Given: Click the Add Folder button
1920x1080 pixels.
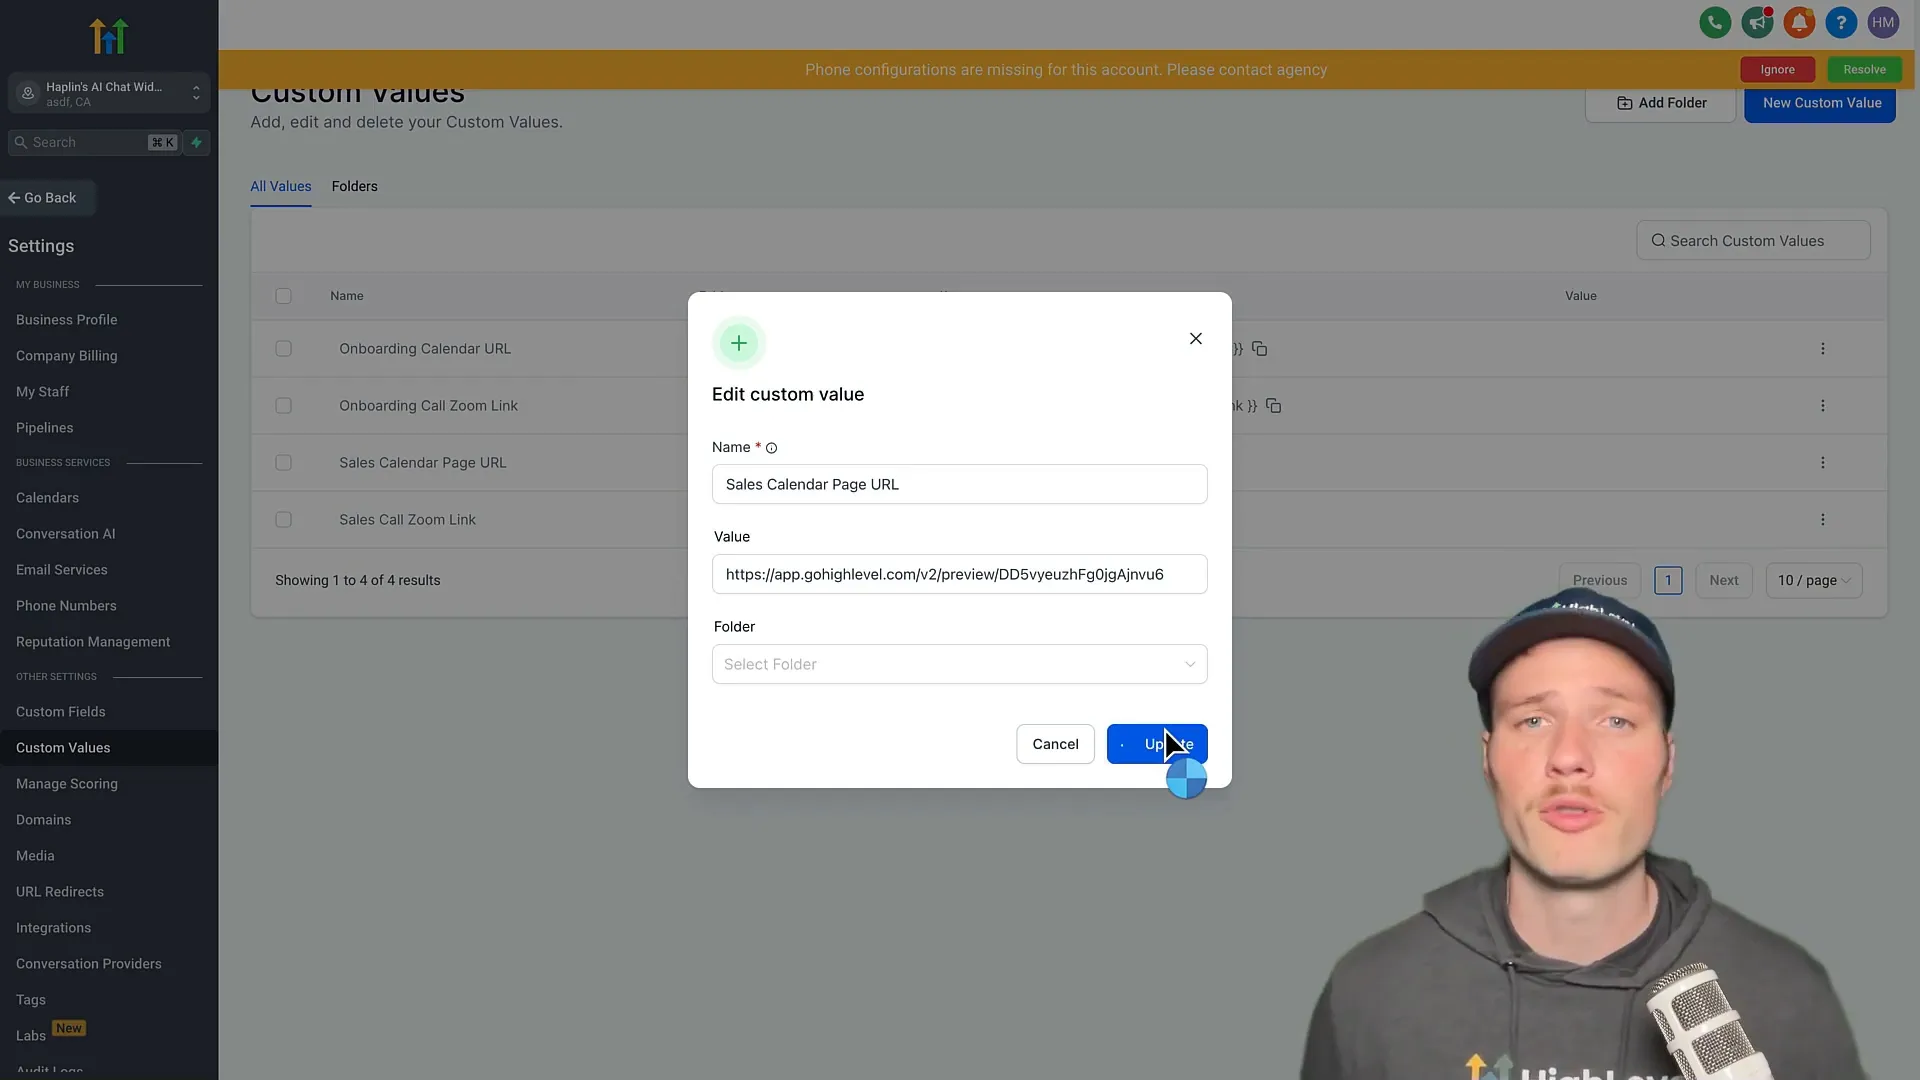Looking at the screenshot, I should click(1661, 103).
